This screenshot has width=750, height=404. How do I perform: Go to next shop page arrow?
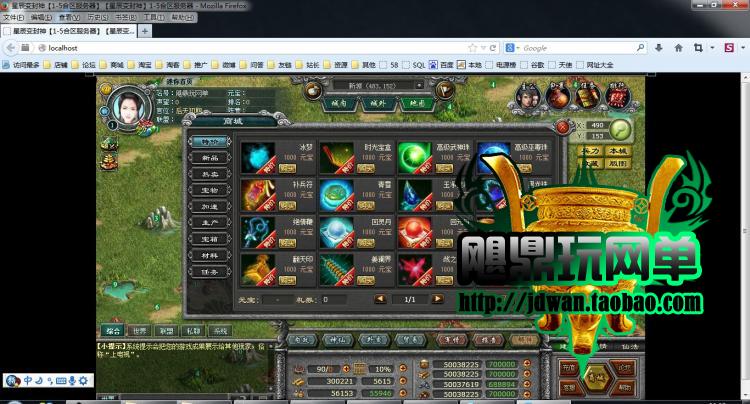coord(437,299)
